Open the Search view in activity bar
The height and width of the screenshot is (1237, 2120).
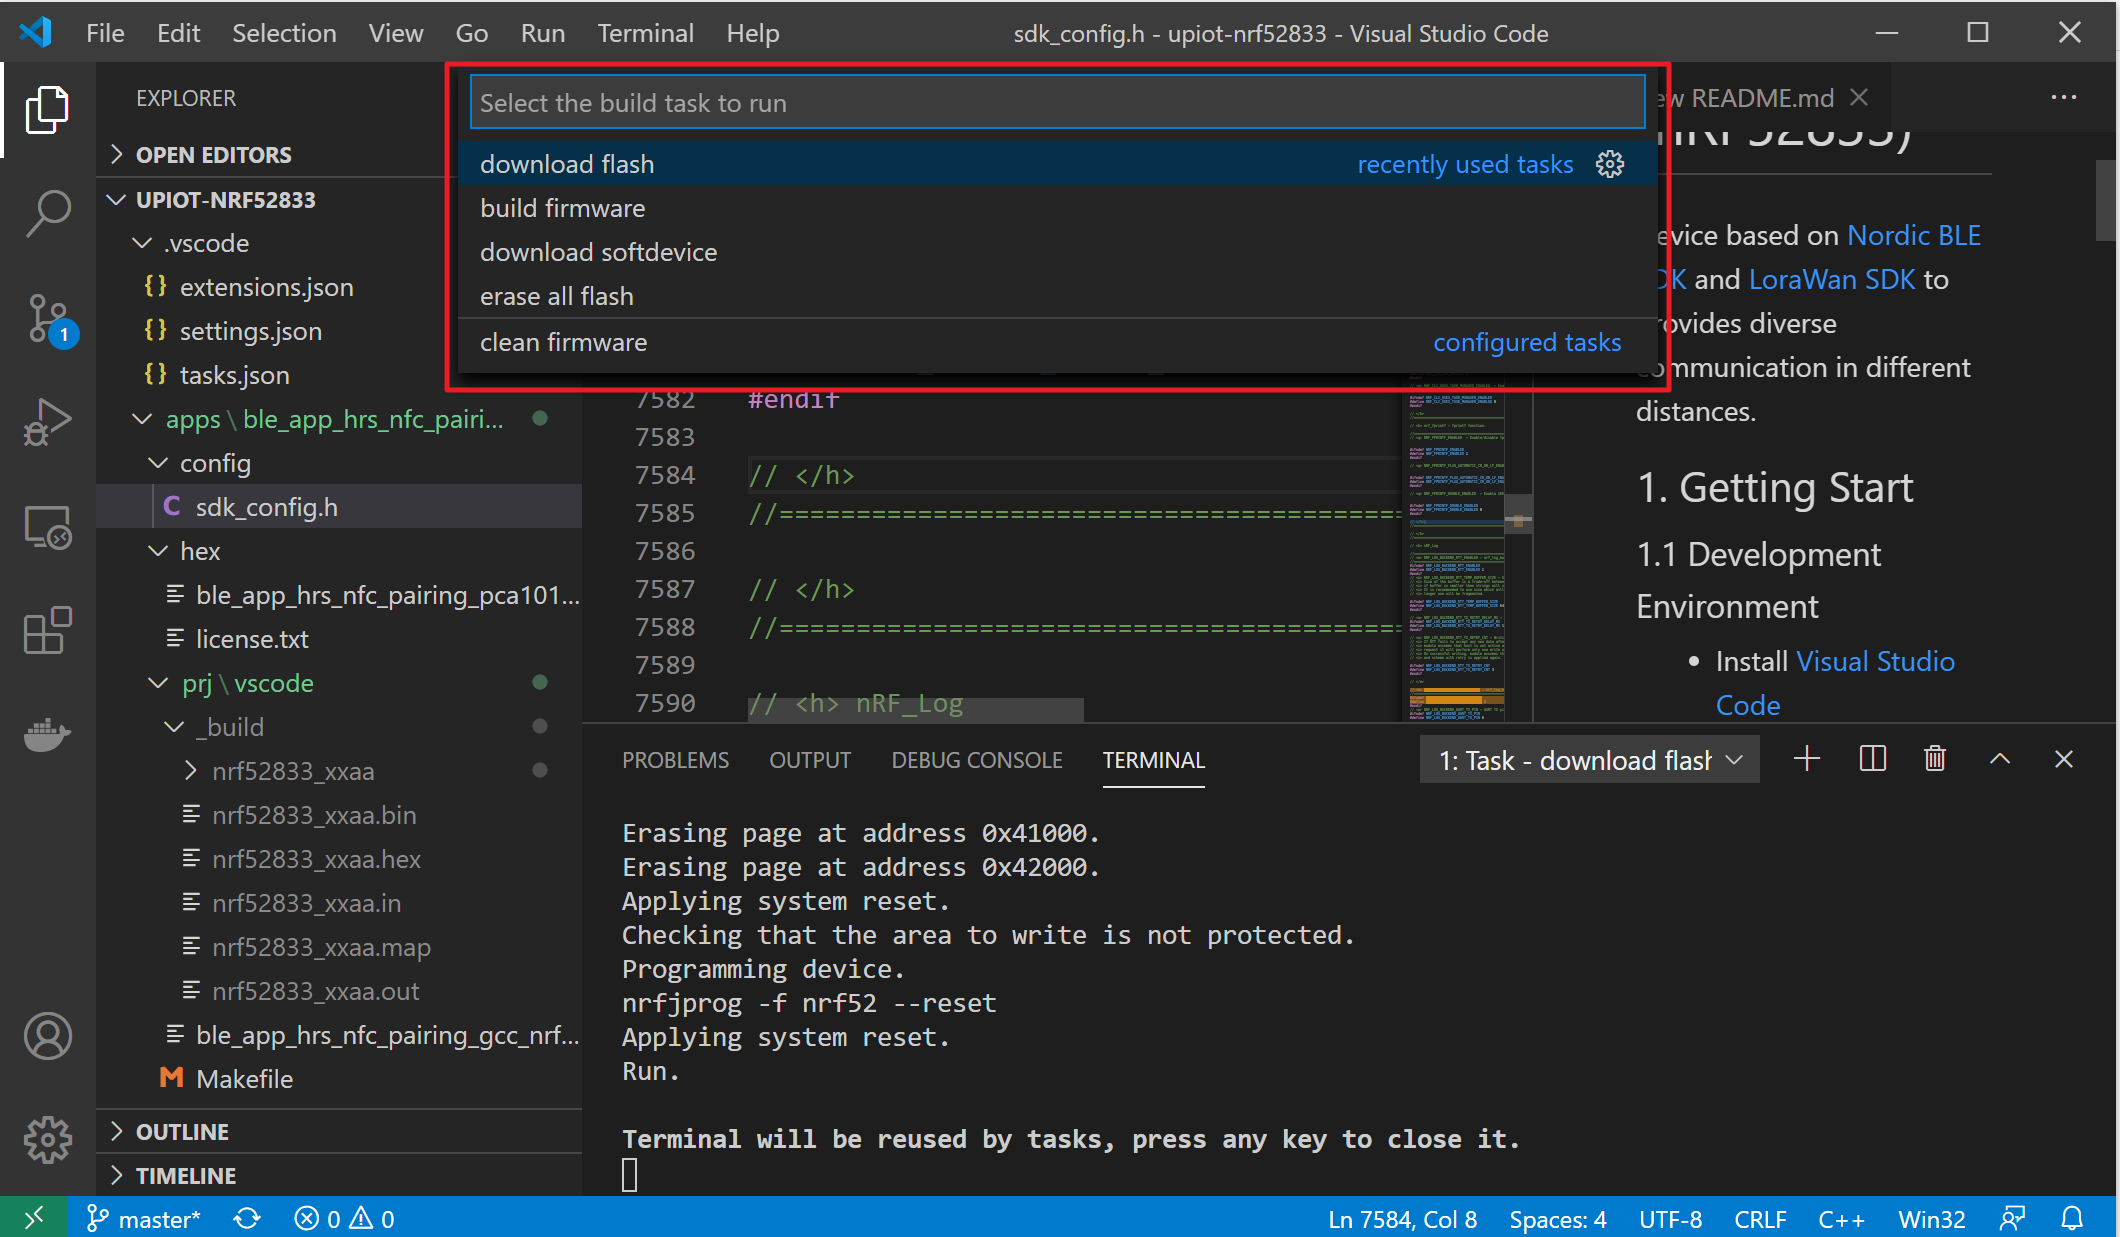pyautogui.click(x=47, y=213)
